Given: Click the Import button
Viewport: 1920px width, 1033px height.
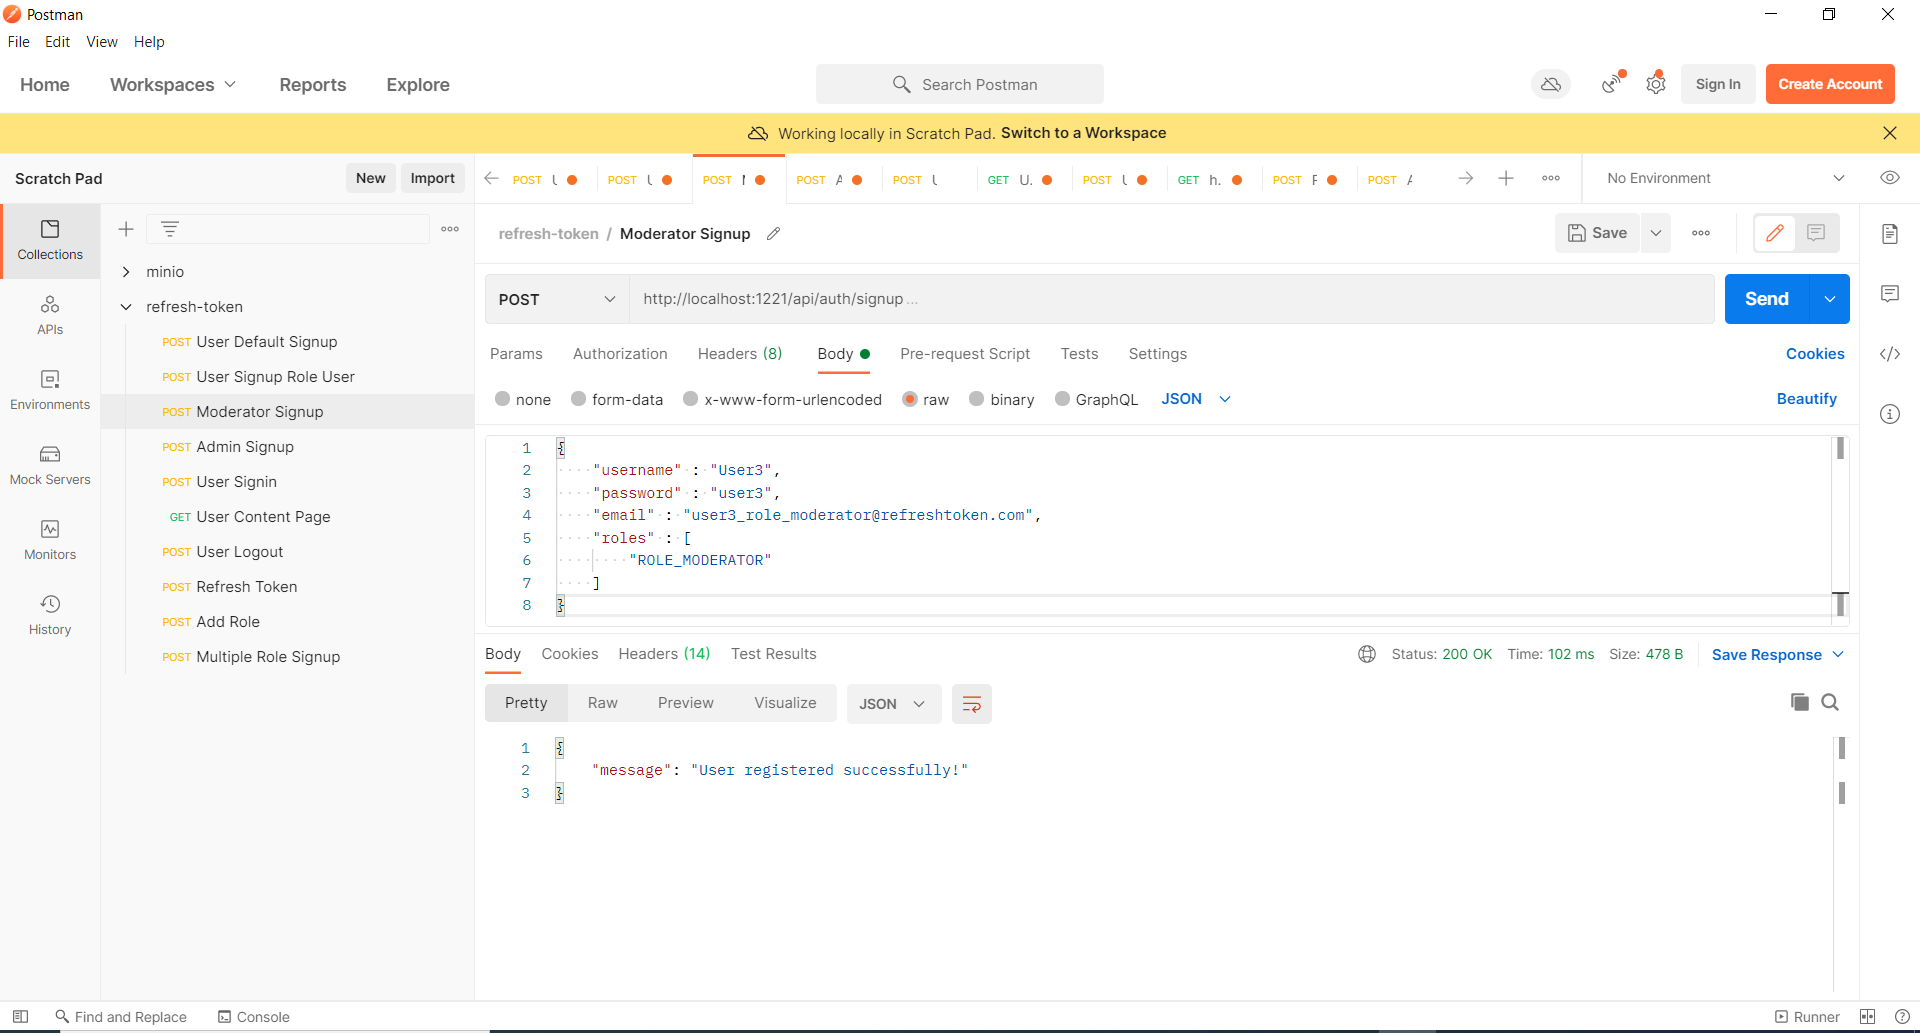Looking at the screenshot, I should [433, 178].
